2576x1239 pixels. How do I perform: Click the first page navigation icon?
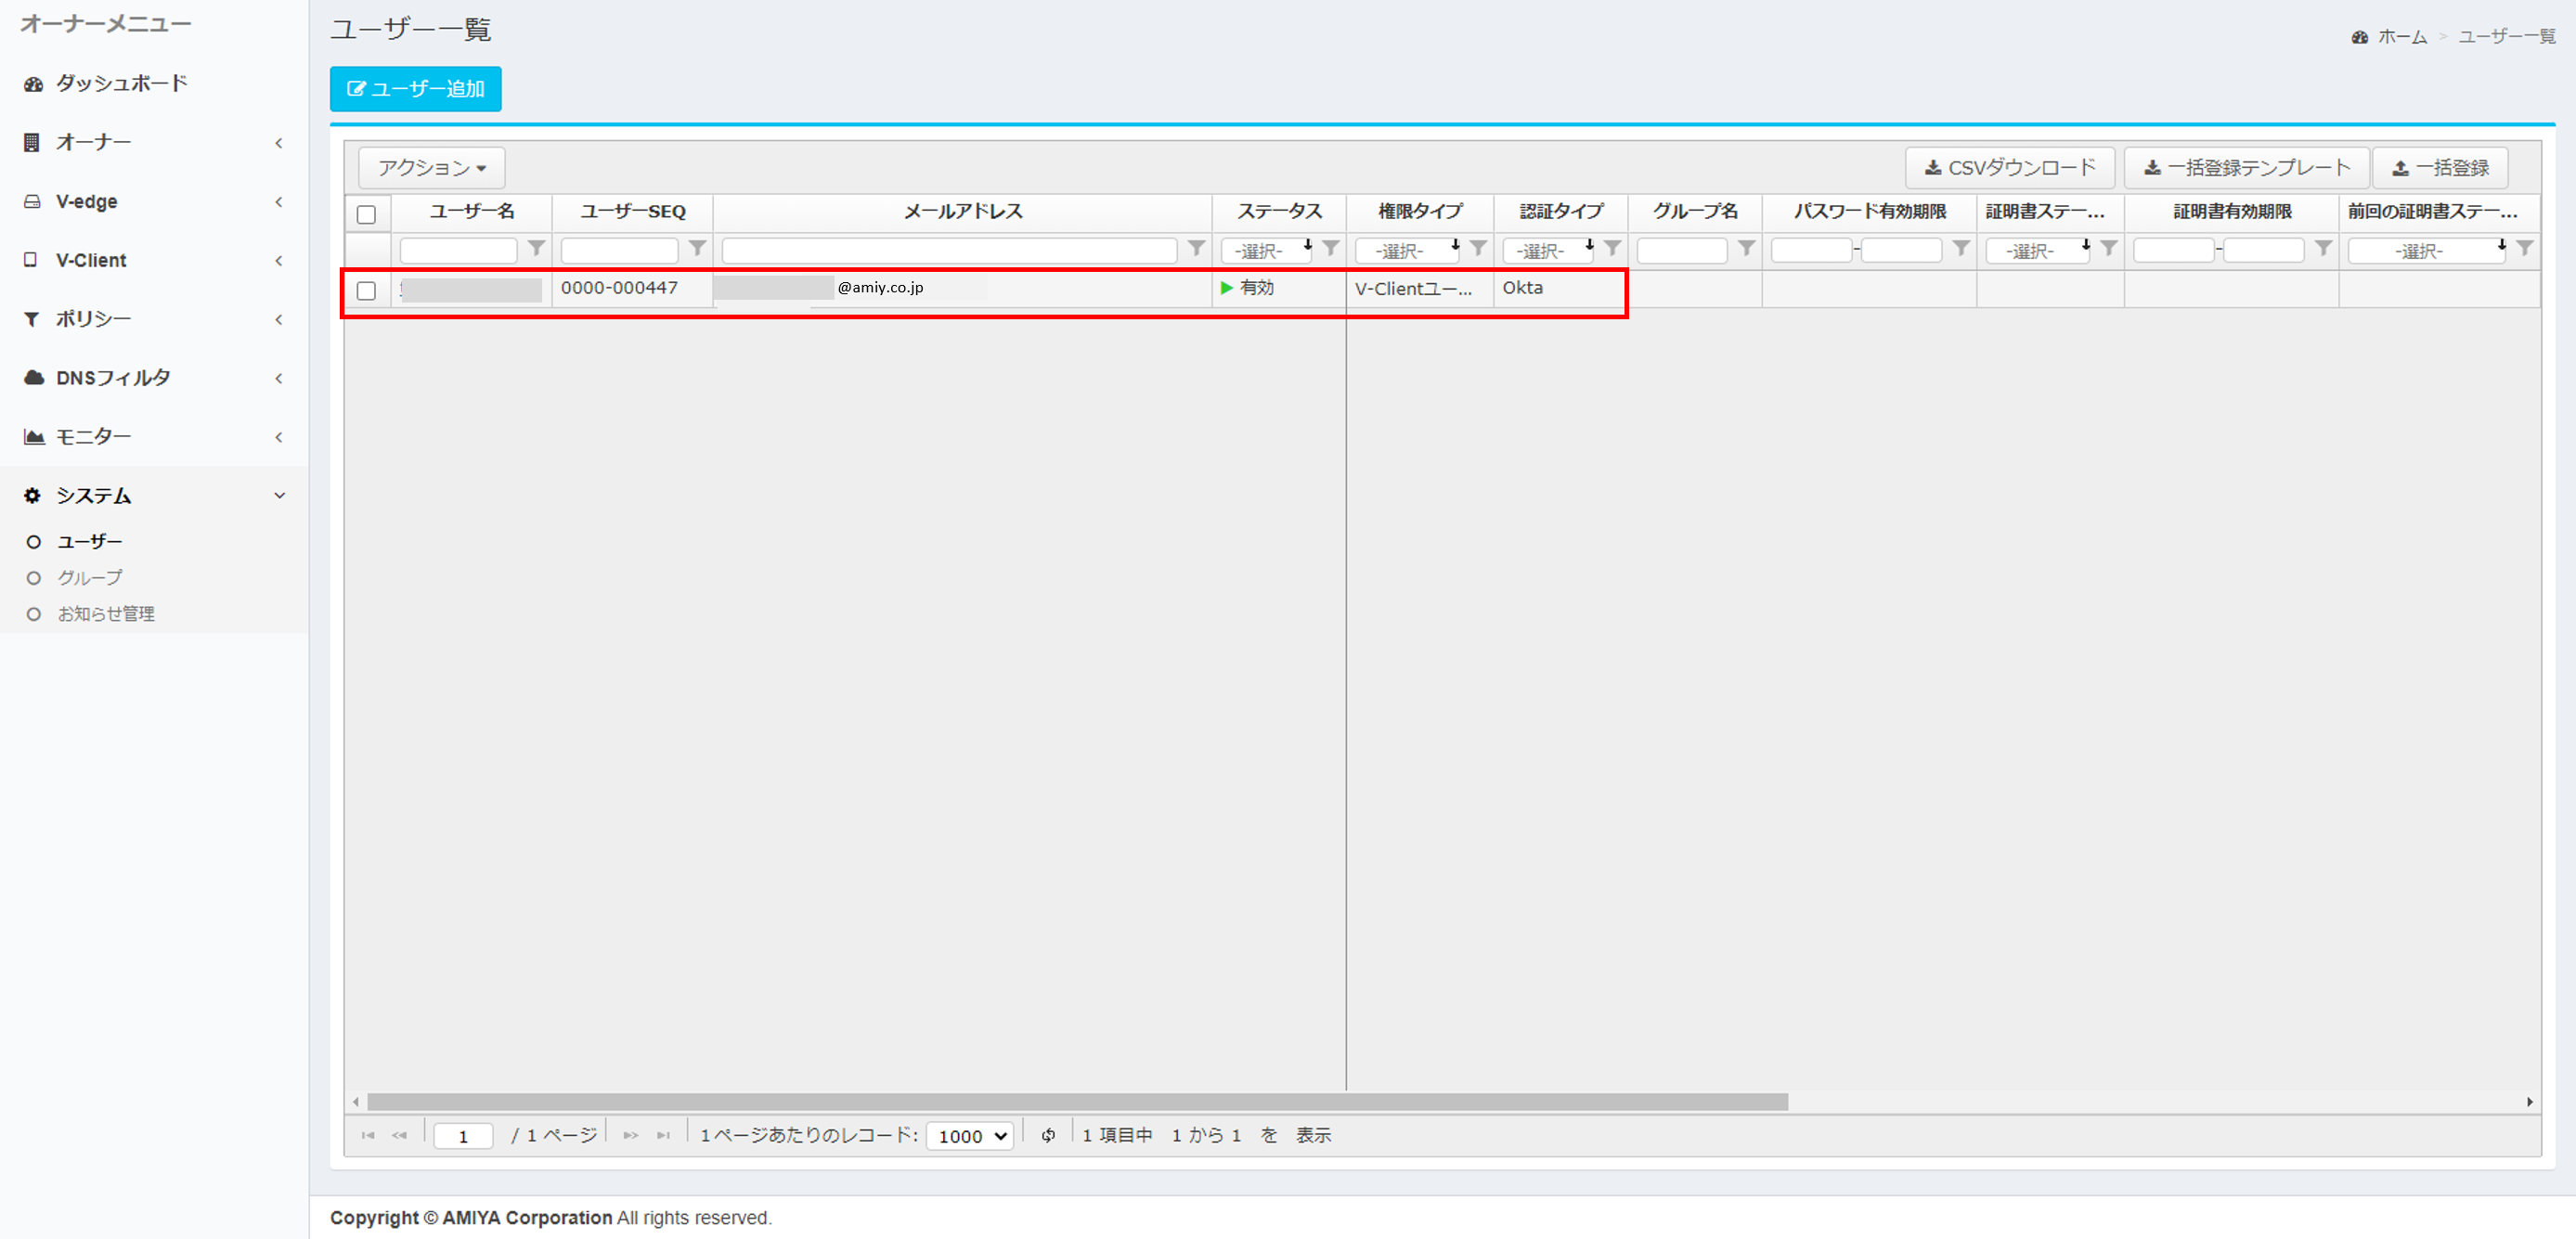point(368,1135)
